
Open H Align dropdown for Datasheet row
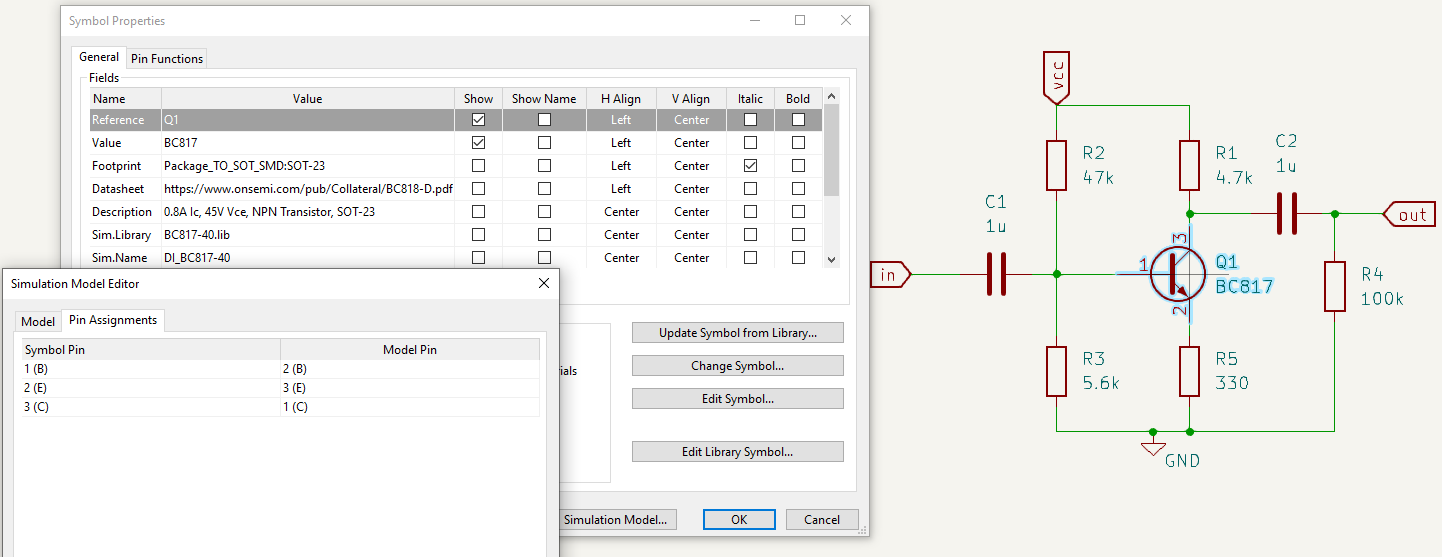click(x=621, y=189)
